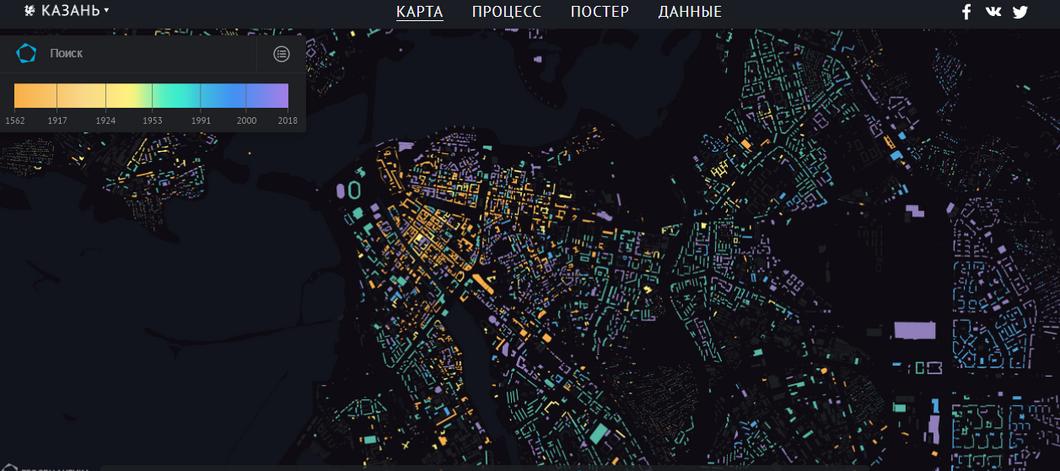This screenshot has width=1060, height=471.
Task: Click the Поиск search field
Action: (150, 53)
